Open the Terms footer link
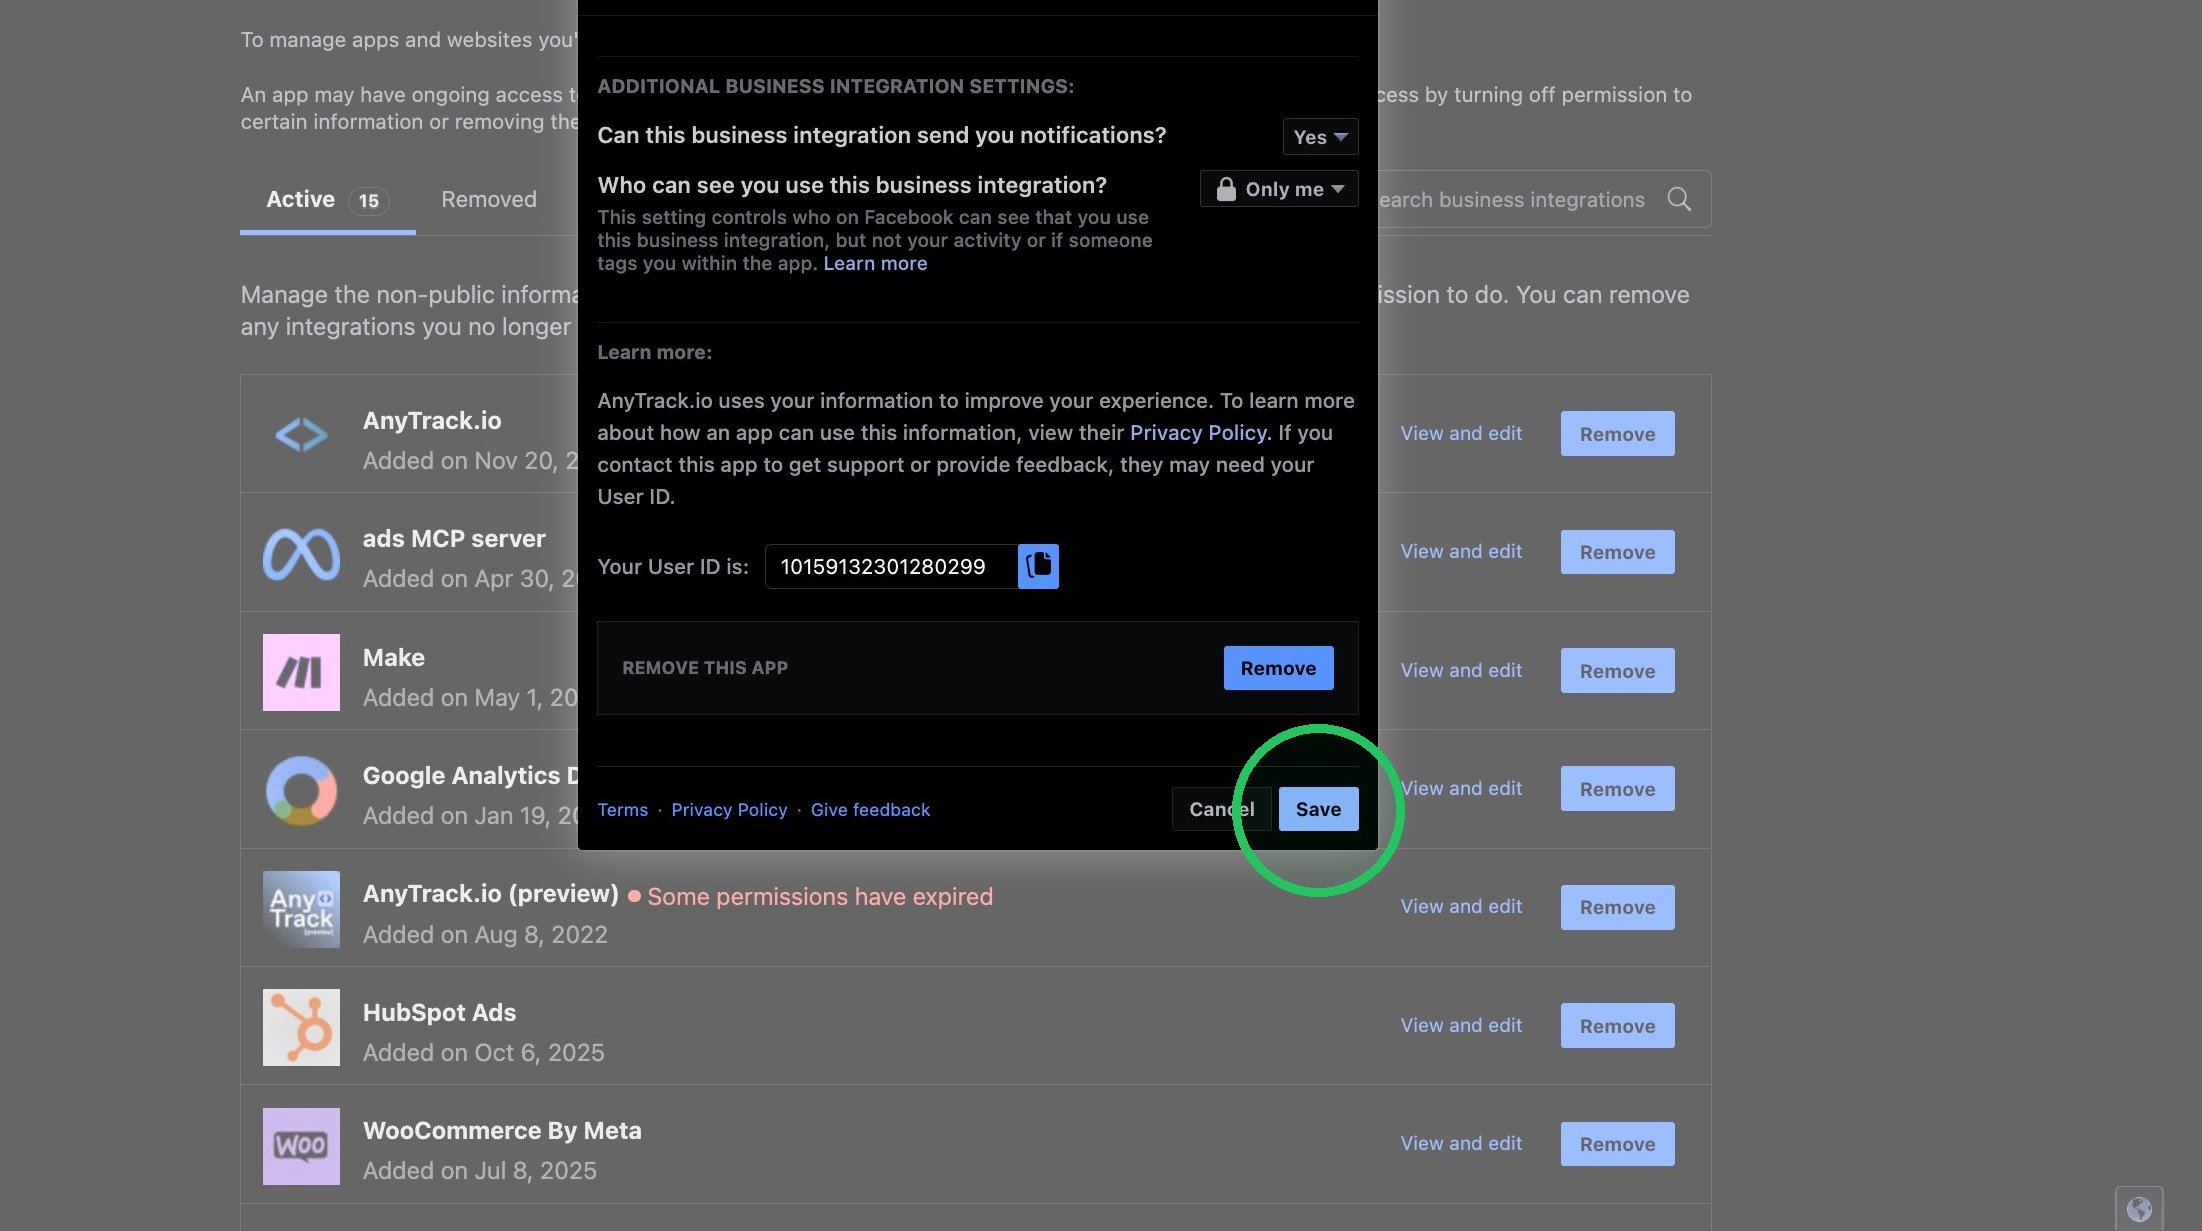Screen dimensions: 2202x1231 tap(622, 810)
